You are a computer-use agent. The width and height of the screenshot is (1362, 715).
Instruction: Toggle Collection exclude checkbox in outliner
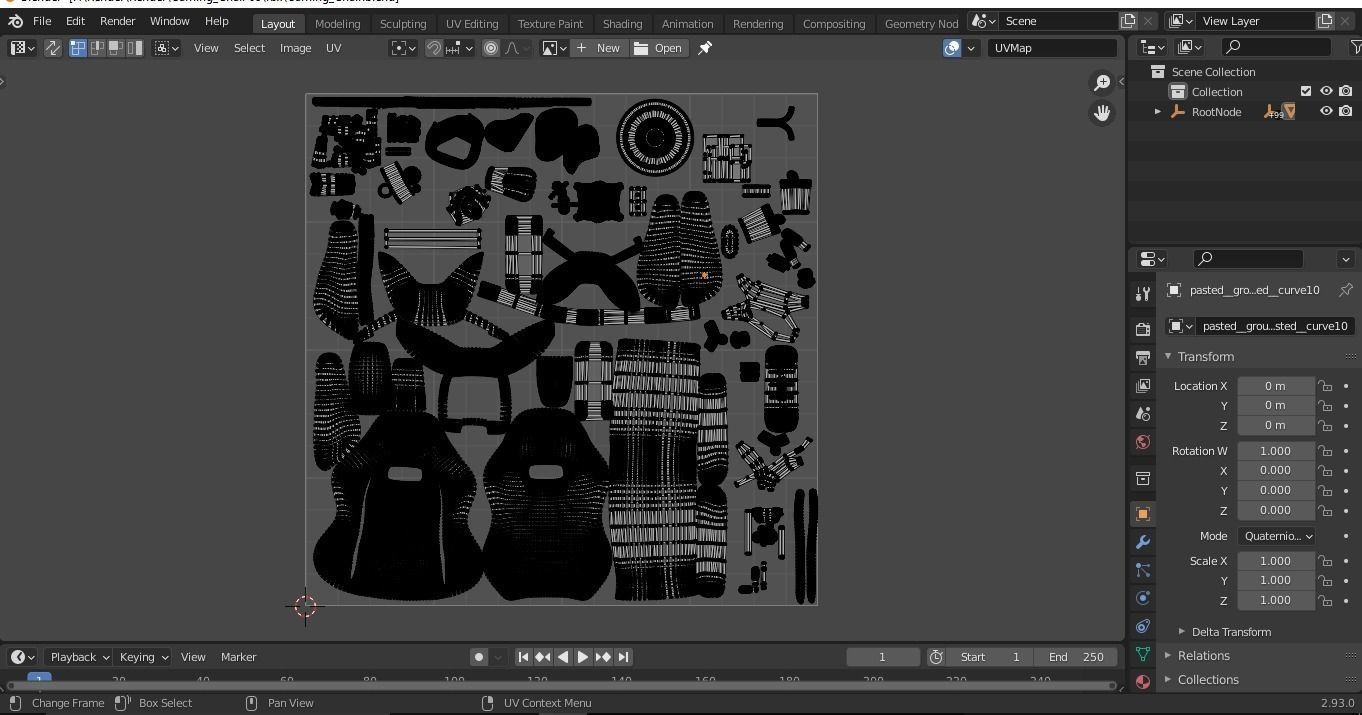1305,91
